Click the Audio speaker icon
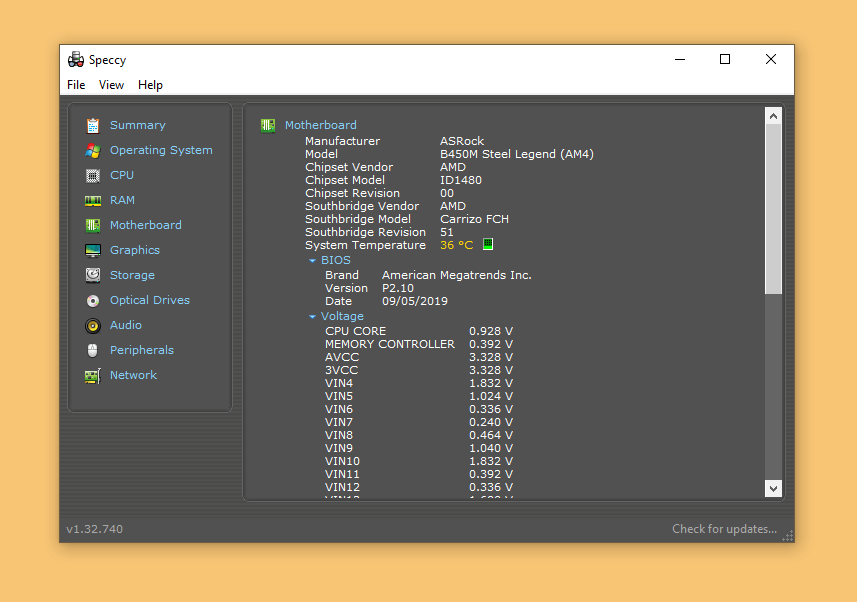The height and width of the screenshot is (602, 857). 93,326
